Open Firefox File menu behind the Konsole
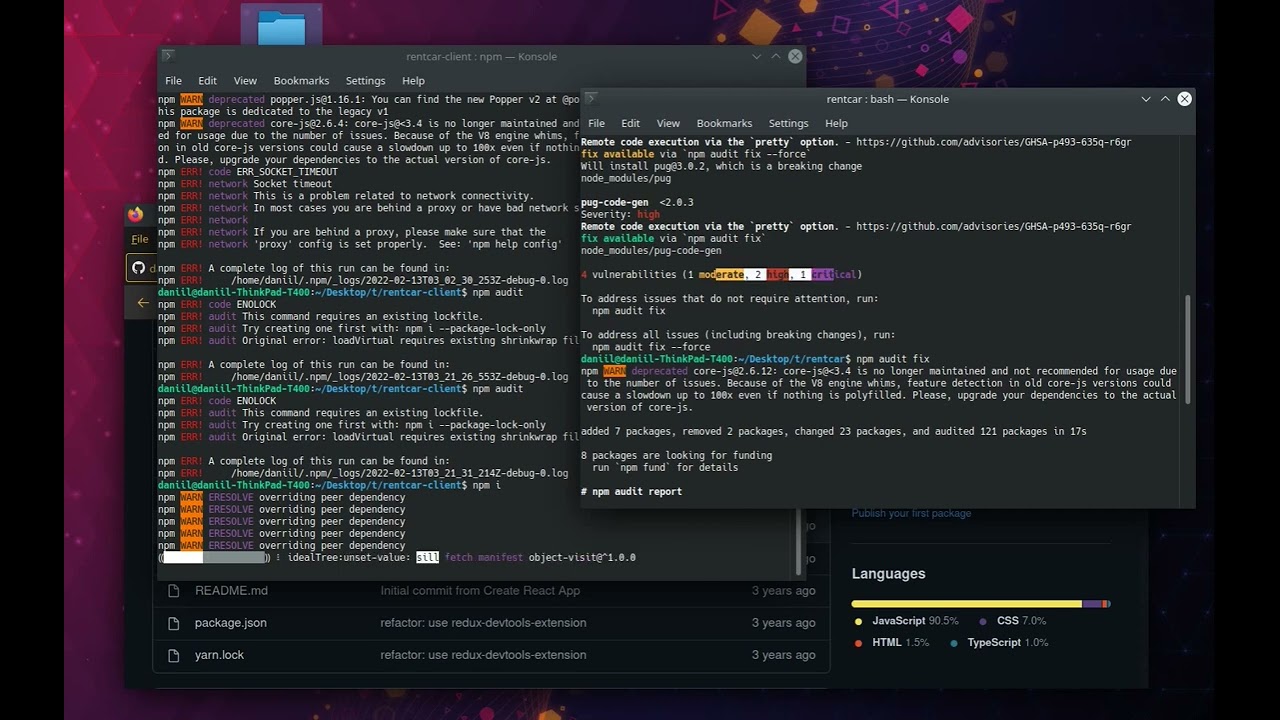The image size is (1280, 720). (x=140, y=239)
